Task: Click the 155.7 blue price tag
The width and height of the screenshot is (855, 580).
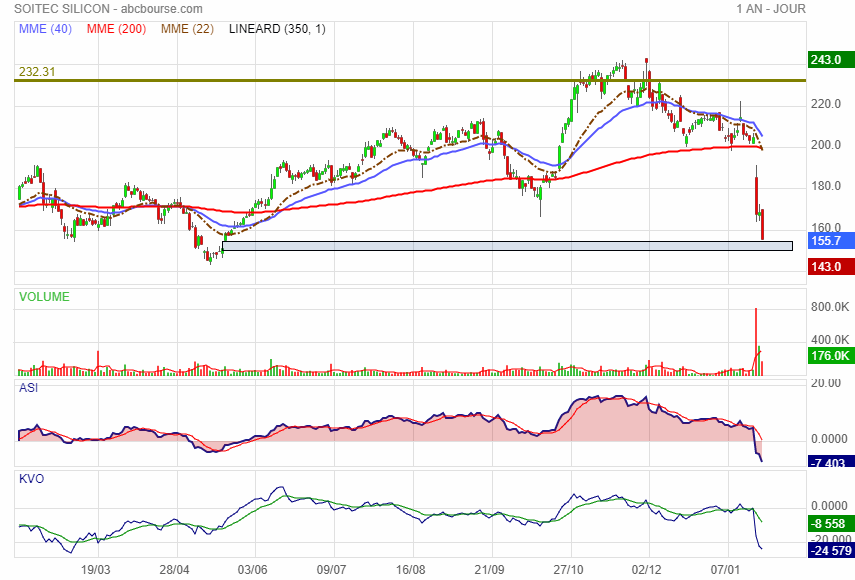Action: click(830, 240)
